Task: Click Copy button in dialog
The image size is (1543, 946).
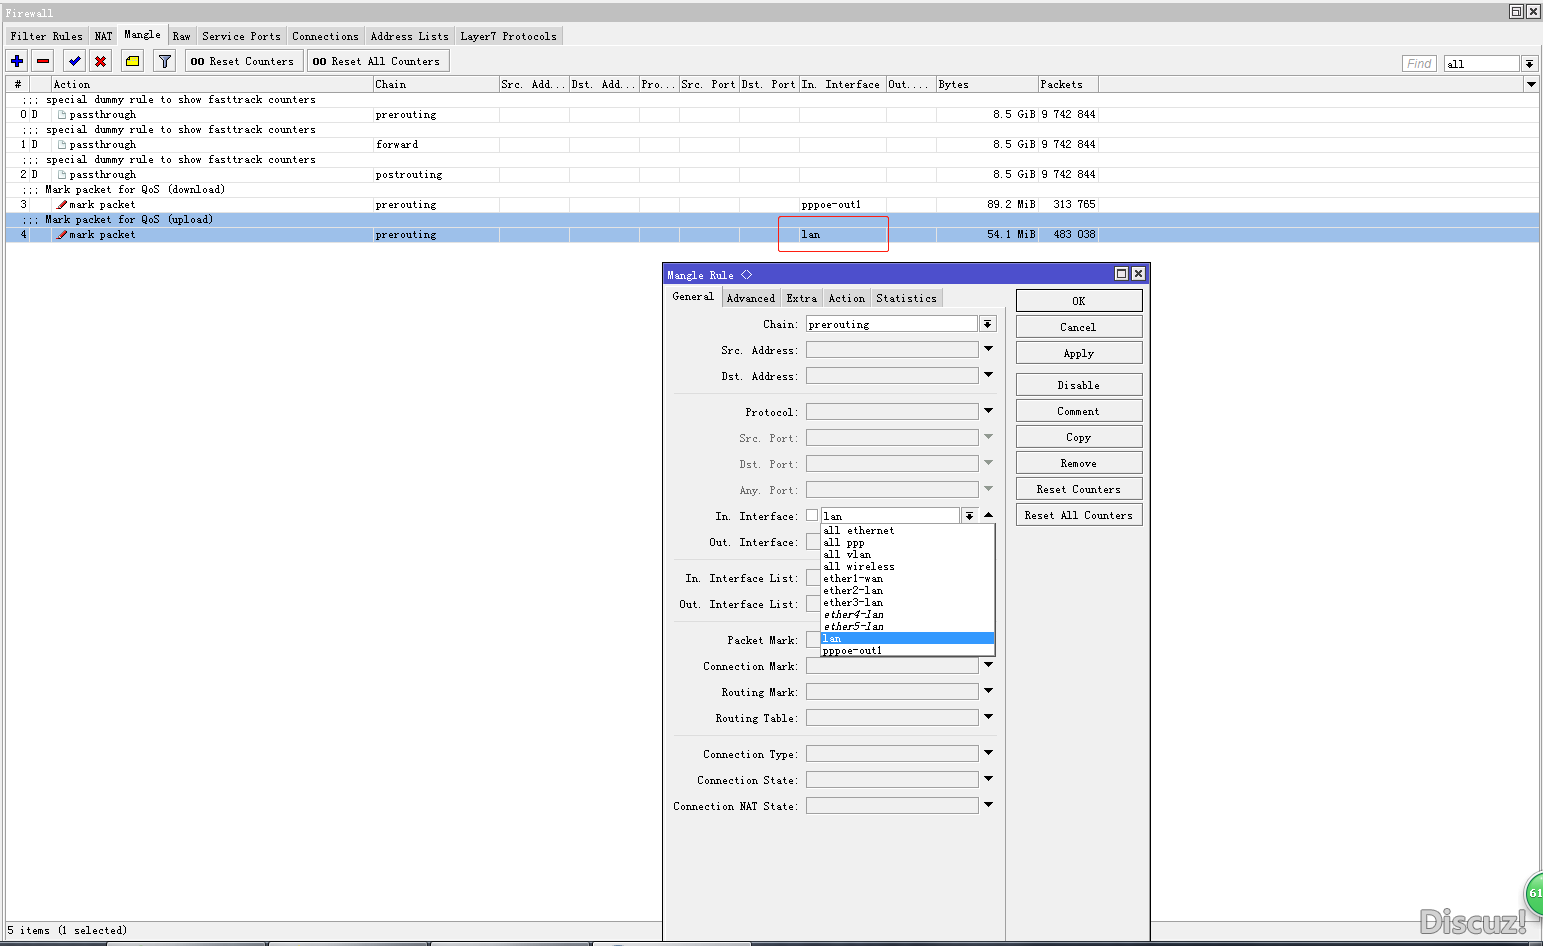Action: coord(1079,437)
